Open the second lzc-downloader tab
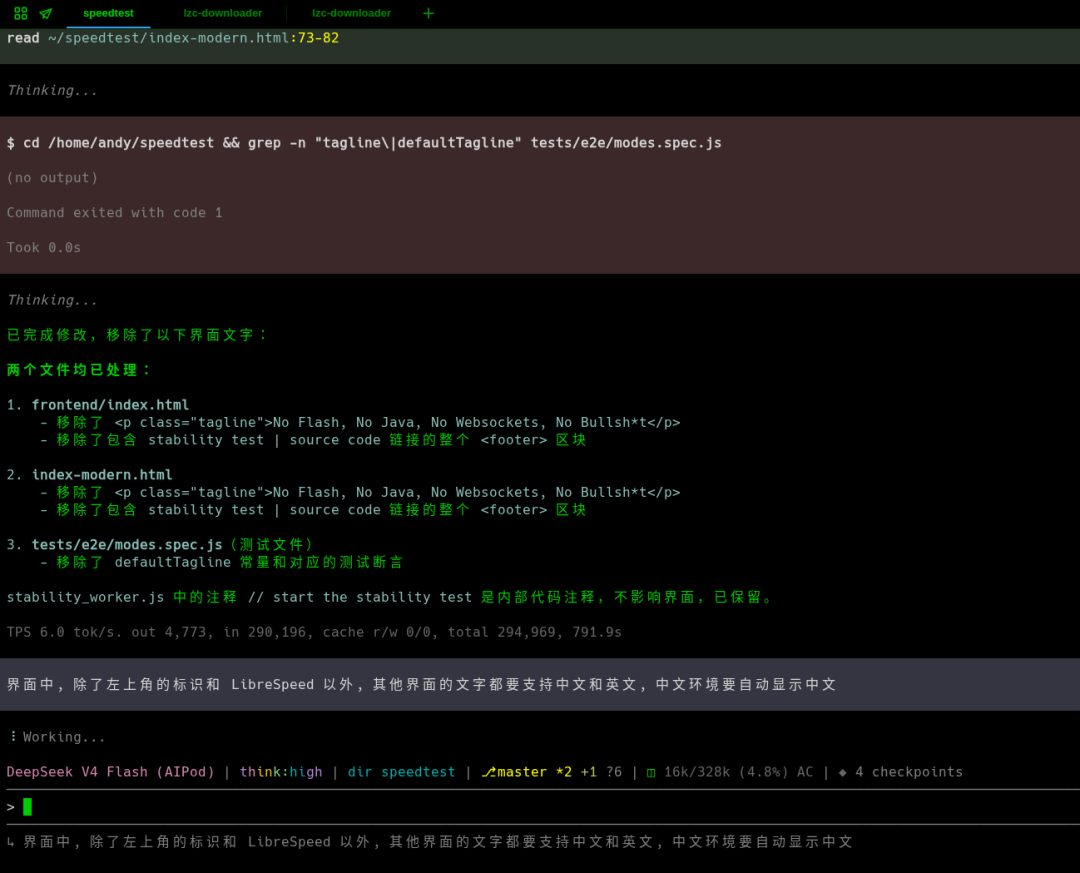 tap(351, 13)
